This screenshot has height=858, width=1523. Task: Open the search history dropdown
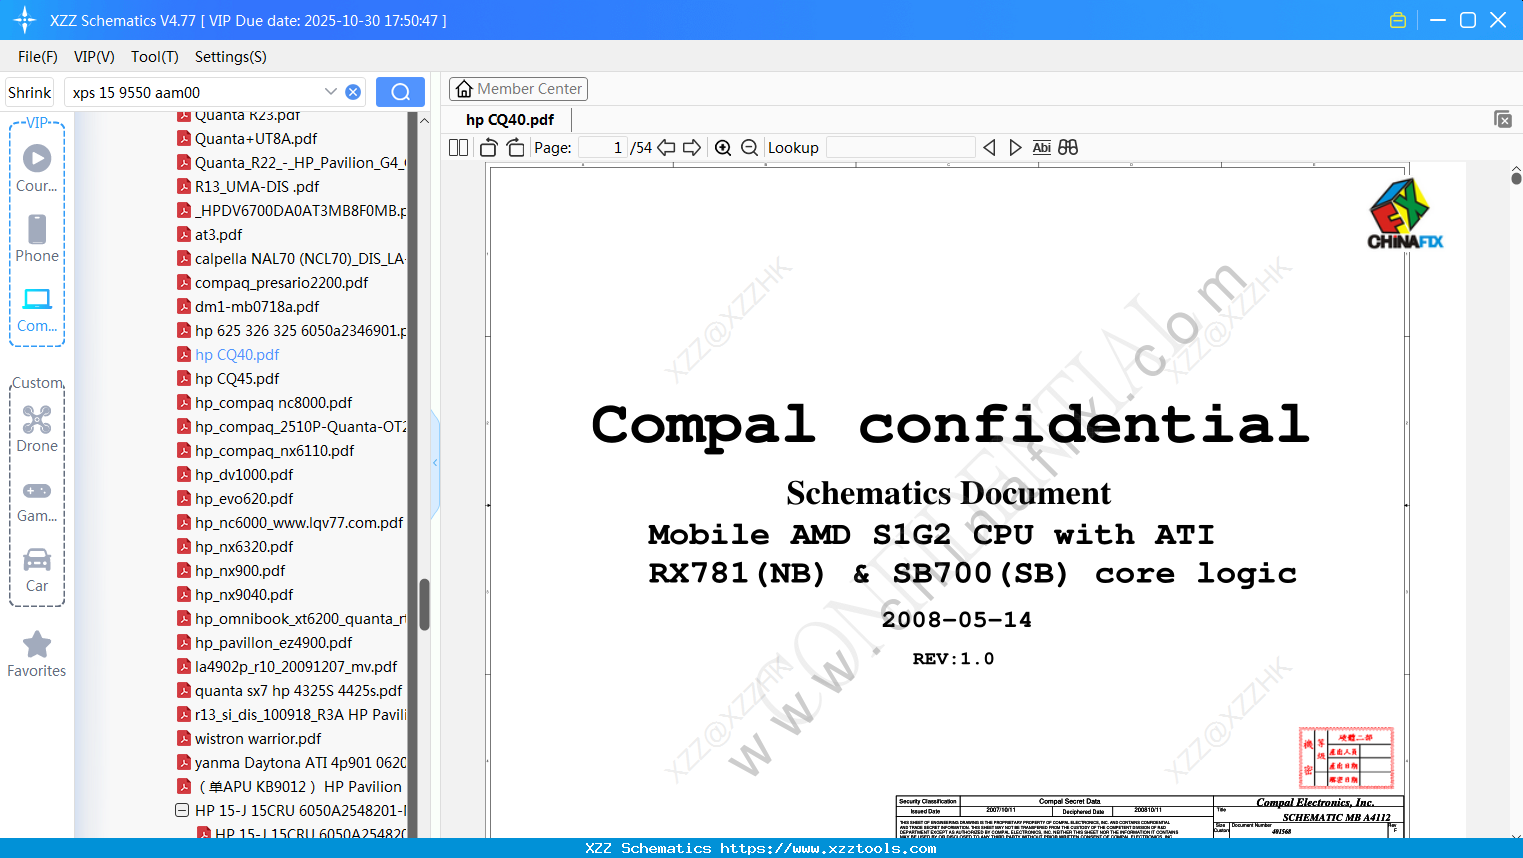[x=331, y=92]
